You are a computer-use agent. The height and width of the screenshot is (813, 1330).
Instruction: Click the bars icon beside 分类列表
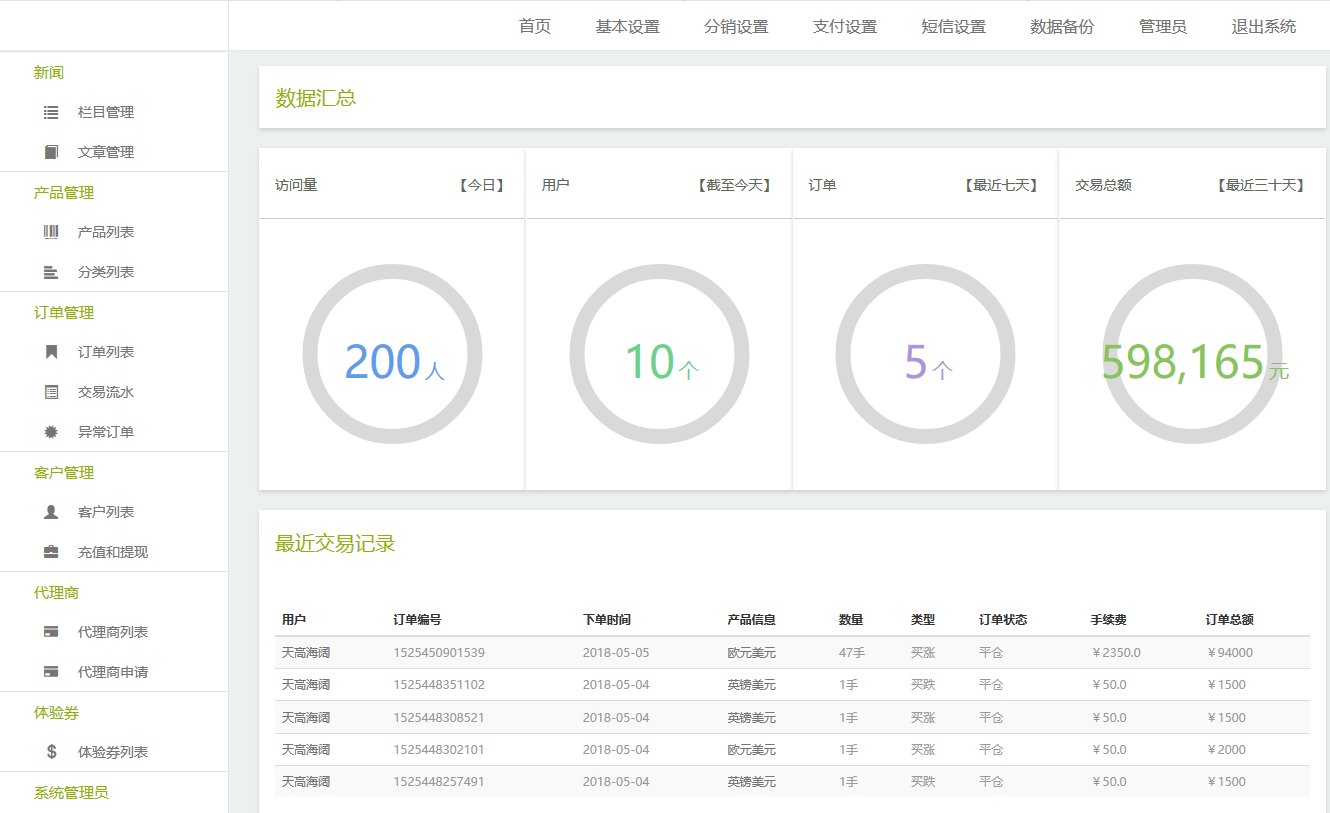(51, 272)
